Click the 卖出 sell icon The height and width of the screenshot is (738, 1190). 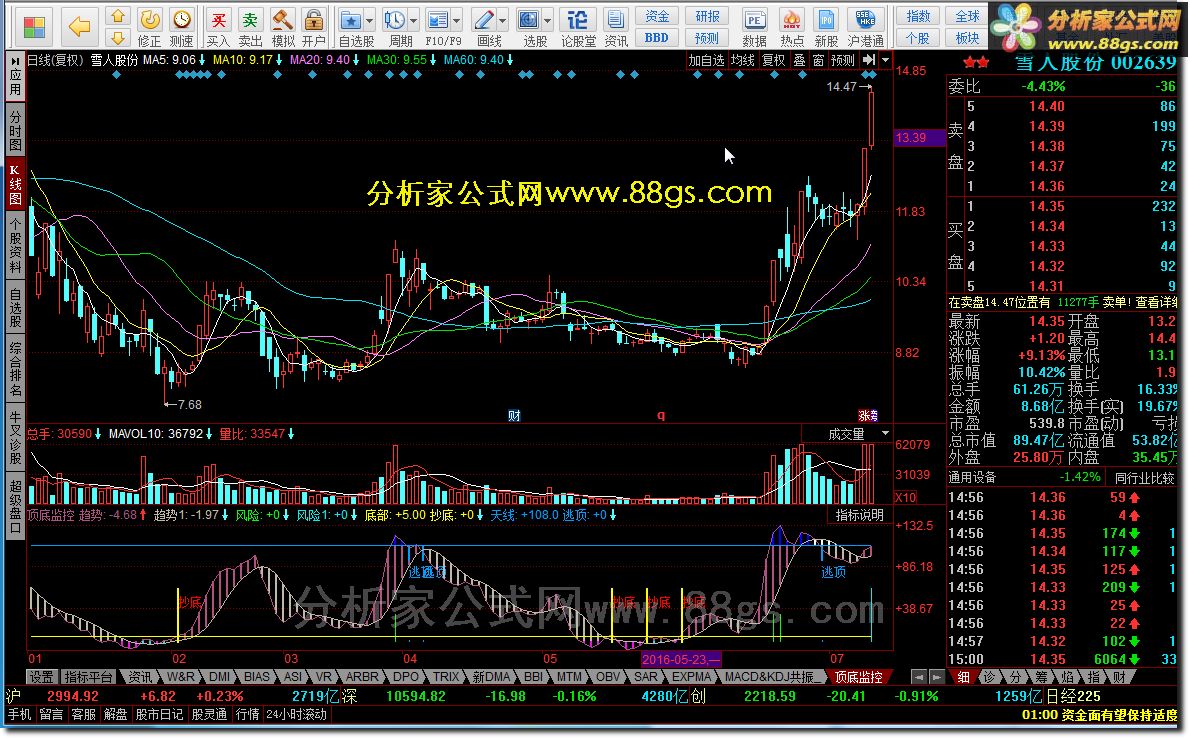coord(250,27)
